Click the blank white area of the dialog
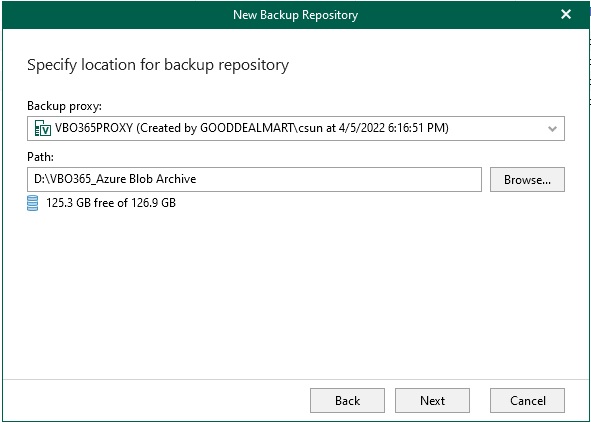Viewport: 591px width, 423px height. point(296,294)
